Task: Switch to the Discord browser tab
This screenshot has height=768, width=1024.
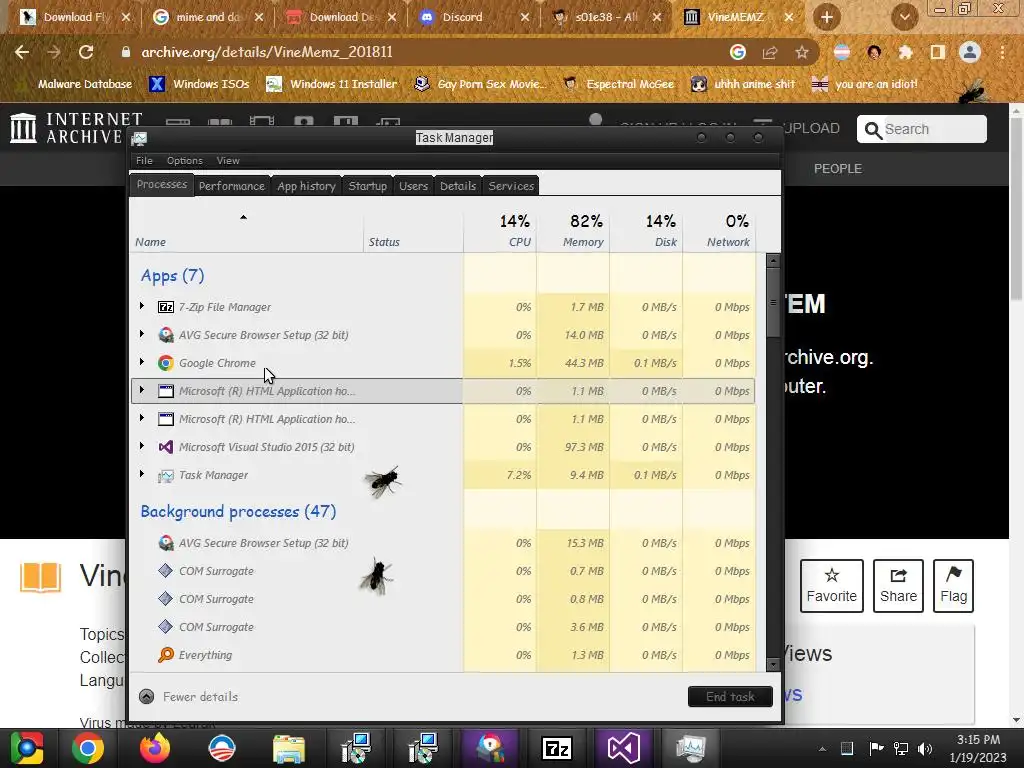Action: point(475,18)
